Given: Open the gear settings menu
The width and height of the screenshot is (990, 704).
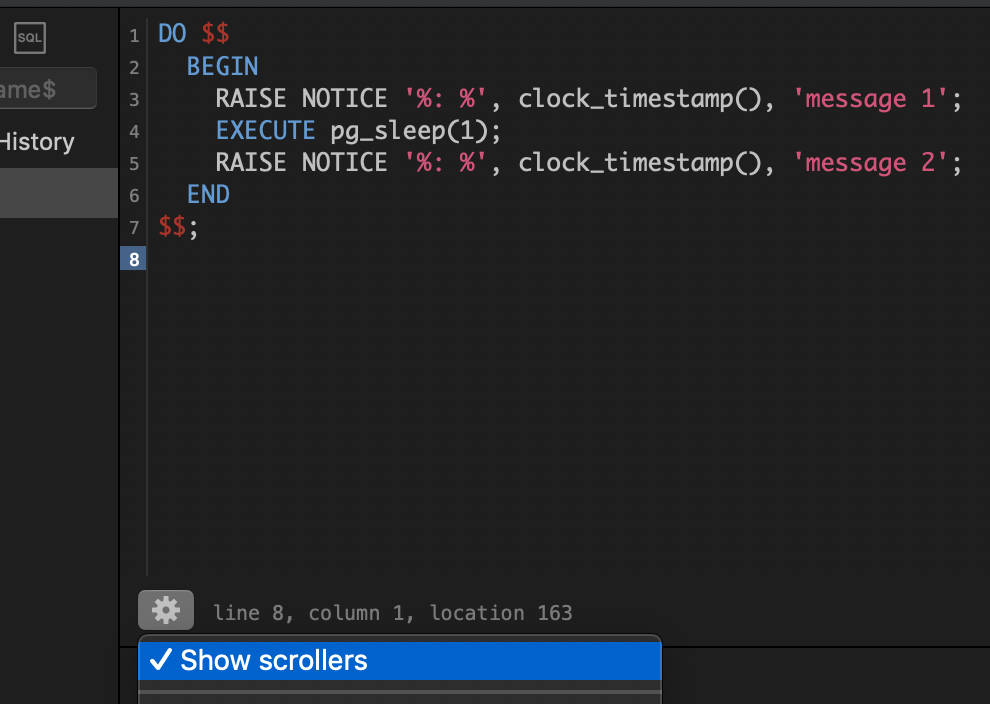Looking at the screenshot, I should tap(165, 610).
